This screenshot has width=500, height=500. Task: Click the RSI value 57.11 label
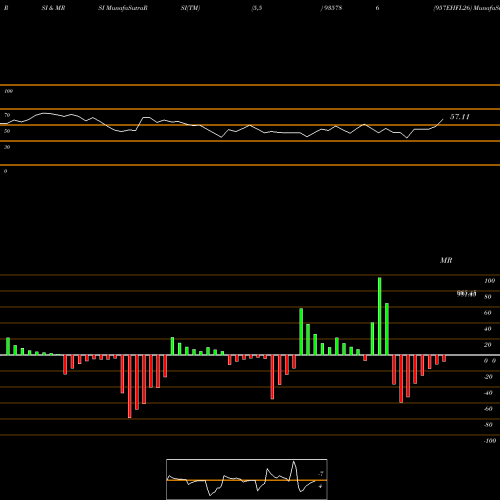pyautogui.click(x=460, y=117)
